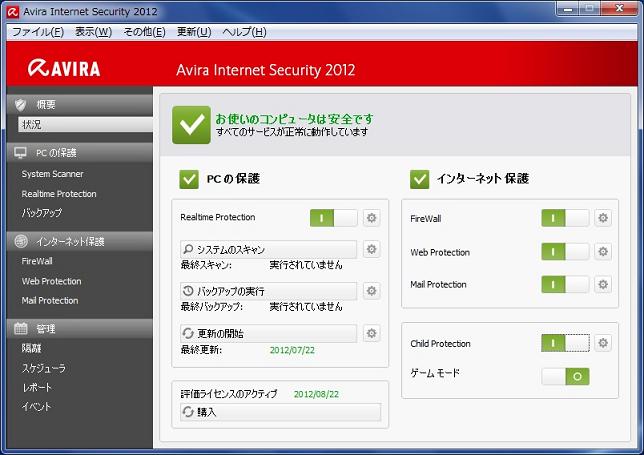Click the monitor icon beside PC の保護
Screen dimensions: 644x455
pyautogui.click(x=21, y=153)
